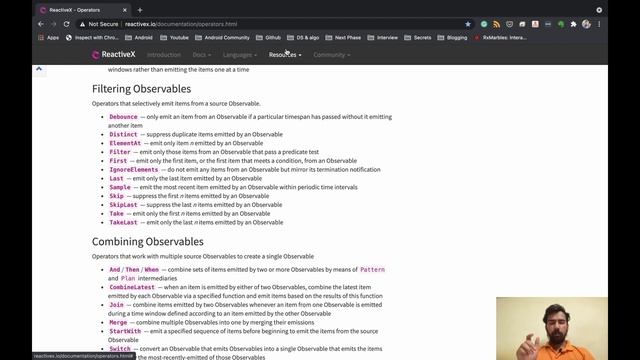Open the Android bookmark folder

[139, 38]
